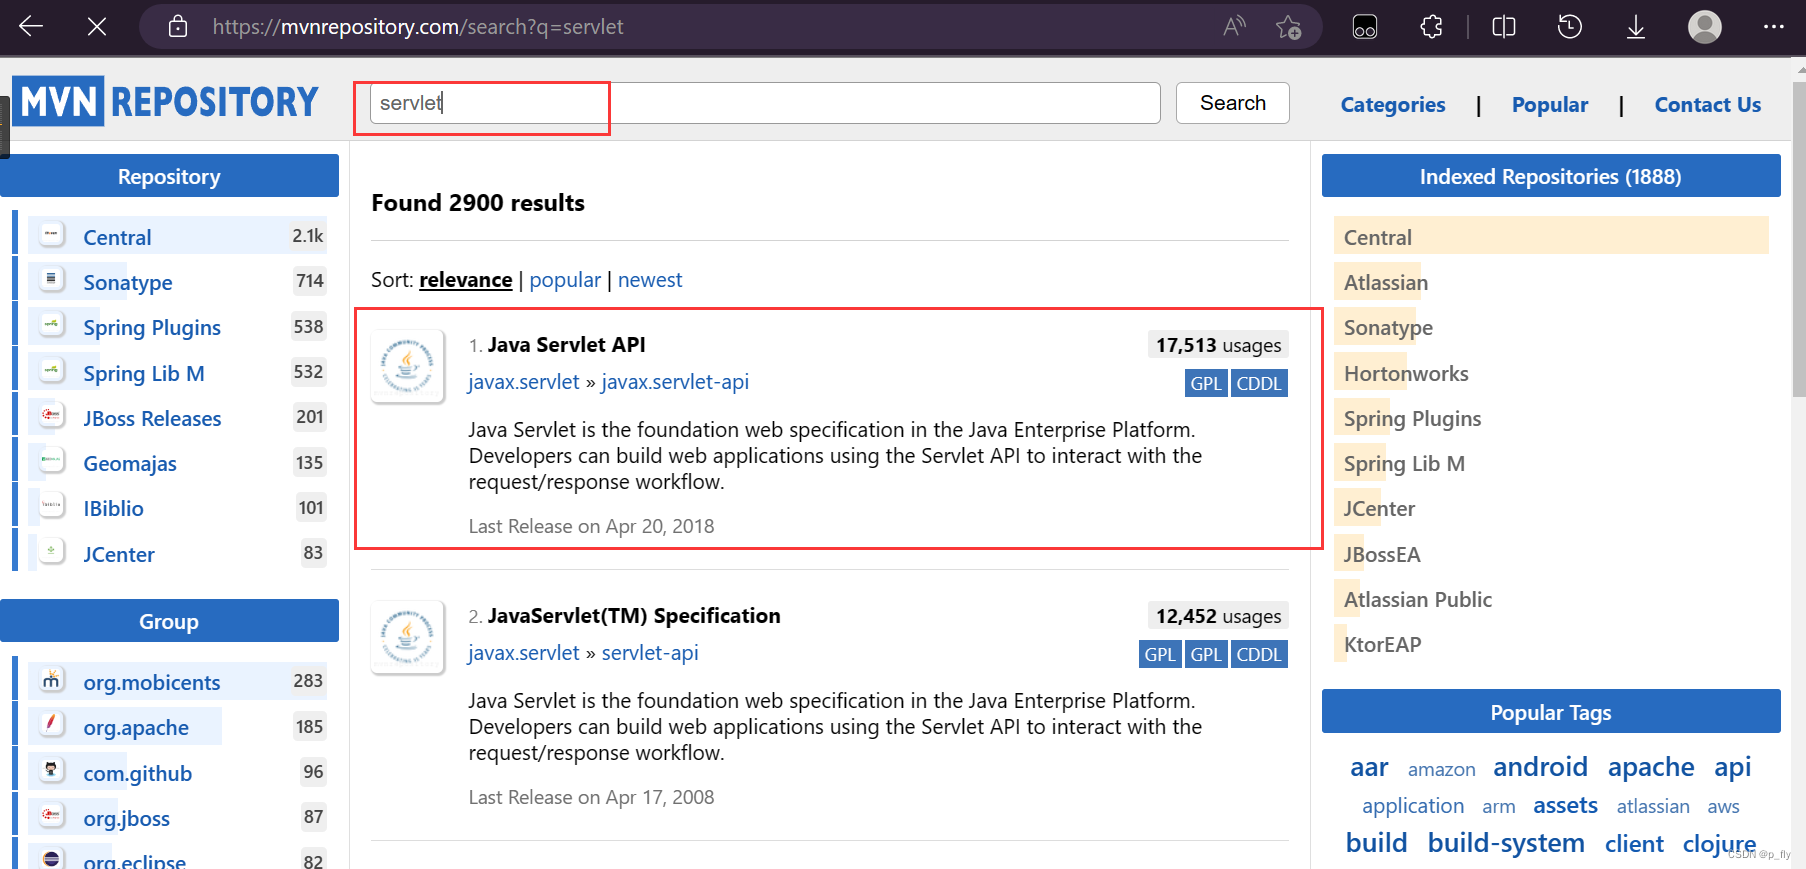Screen dimensions: 1806x869
Task: Filter by Central in Repository sidebar
Action: 117,238
